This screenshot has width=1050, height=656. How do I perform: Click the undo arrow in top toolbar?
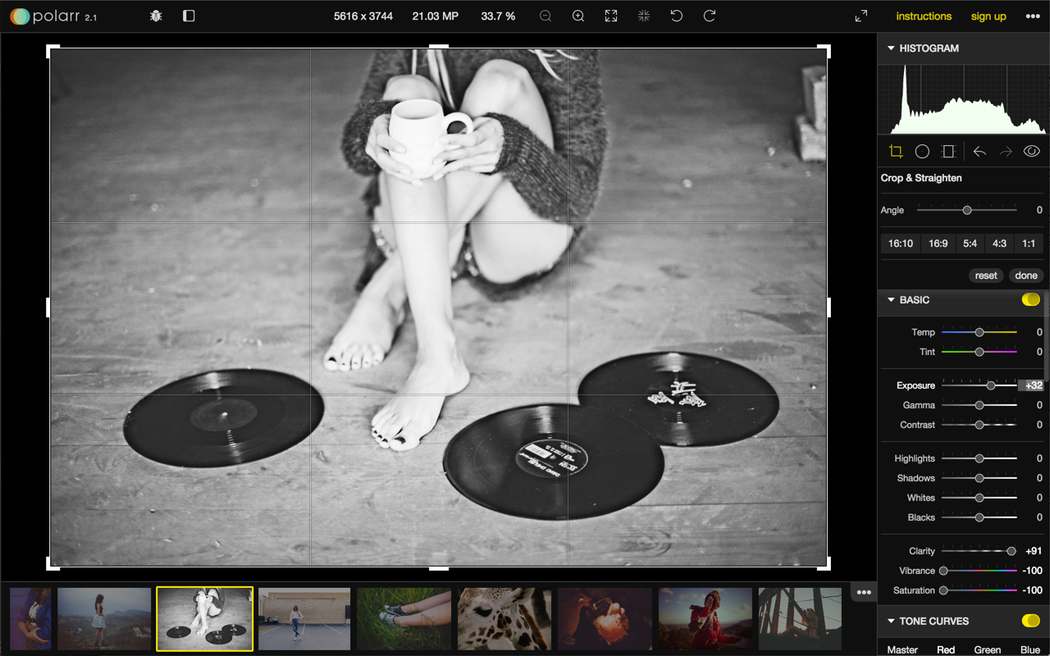676,16
